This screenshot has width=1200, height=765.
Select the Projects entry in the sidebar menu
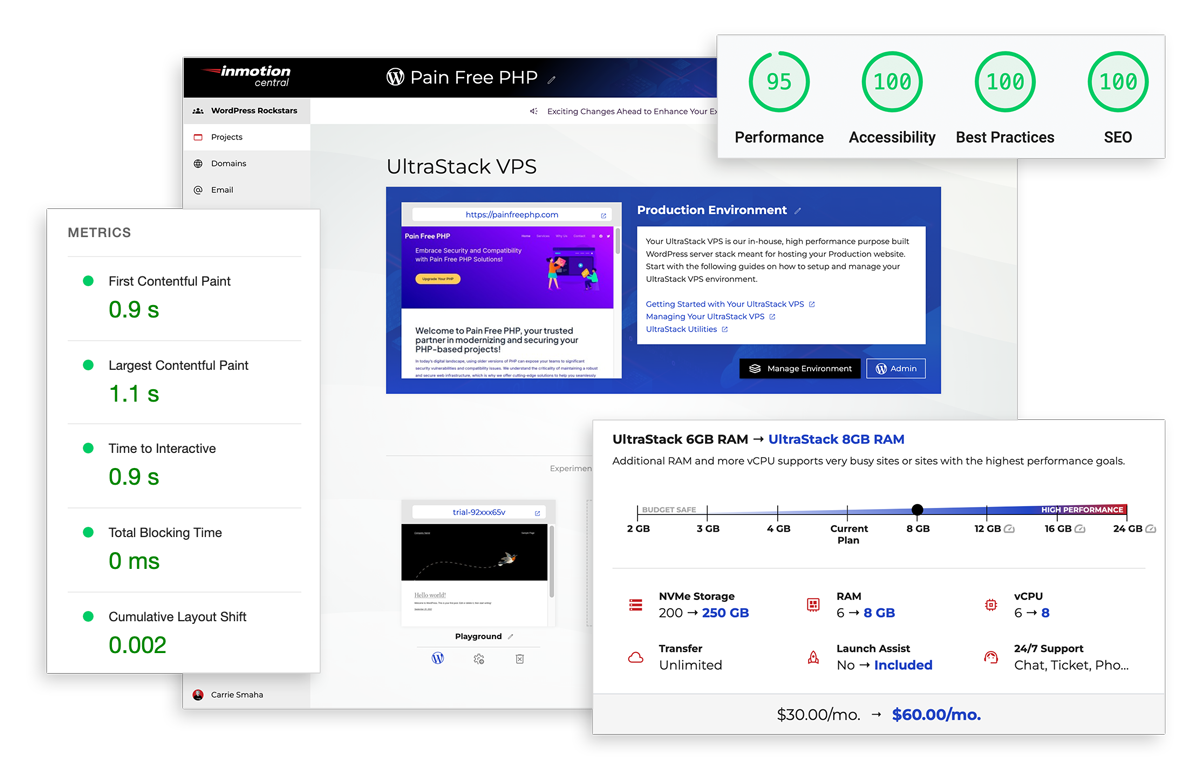tap(227, 137)
